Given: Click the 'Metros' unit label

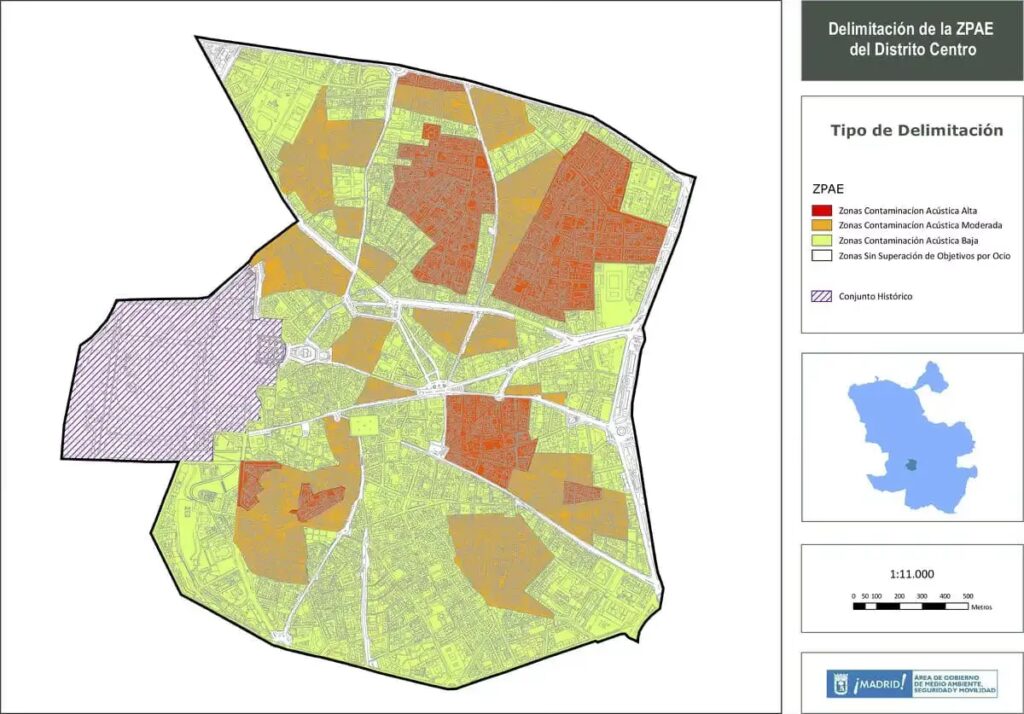Looking at the screenshot, I should [x=980, y=607].
